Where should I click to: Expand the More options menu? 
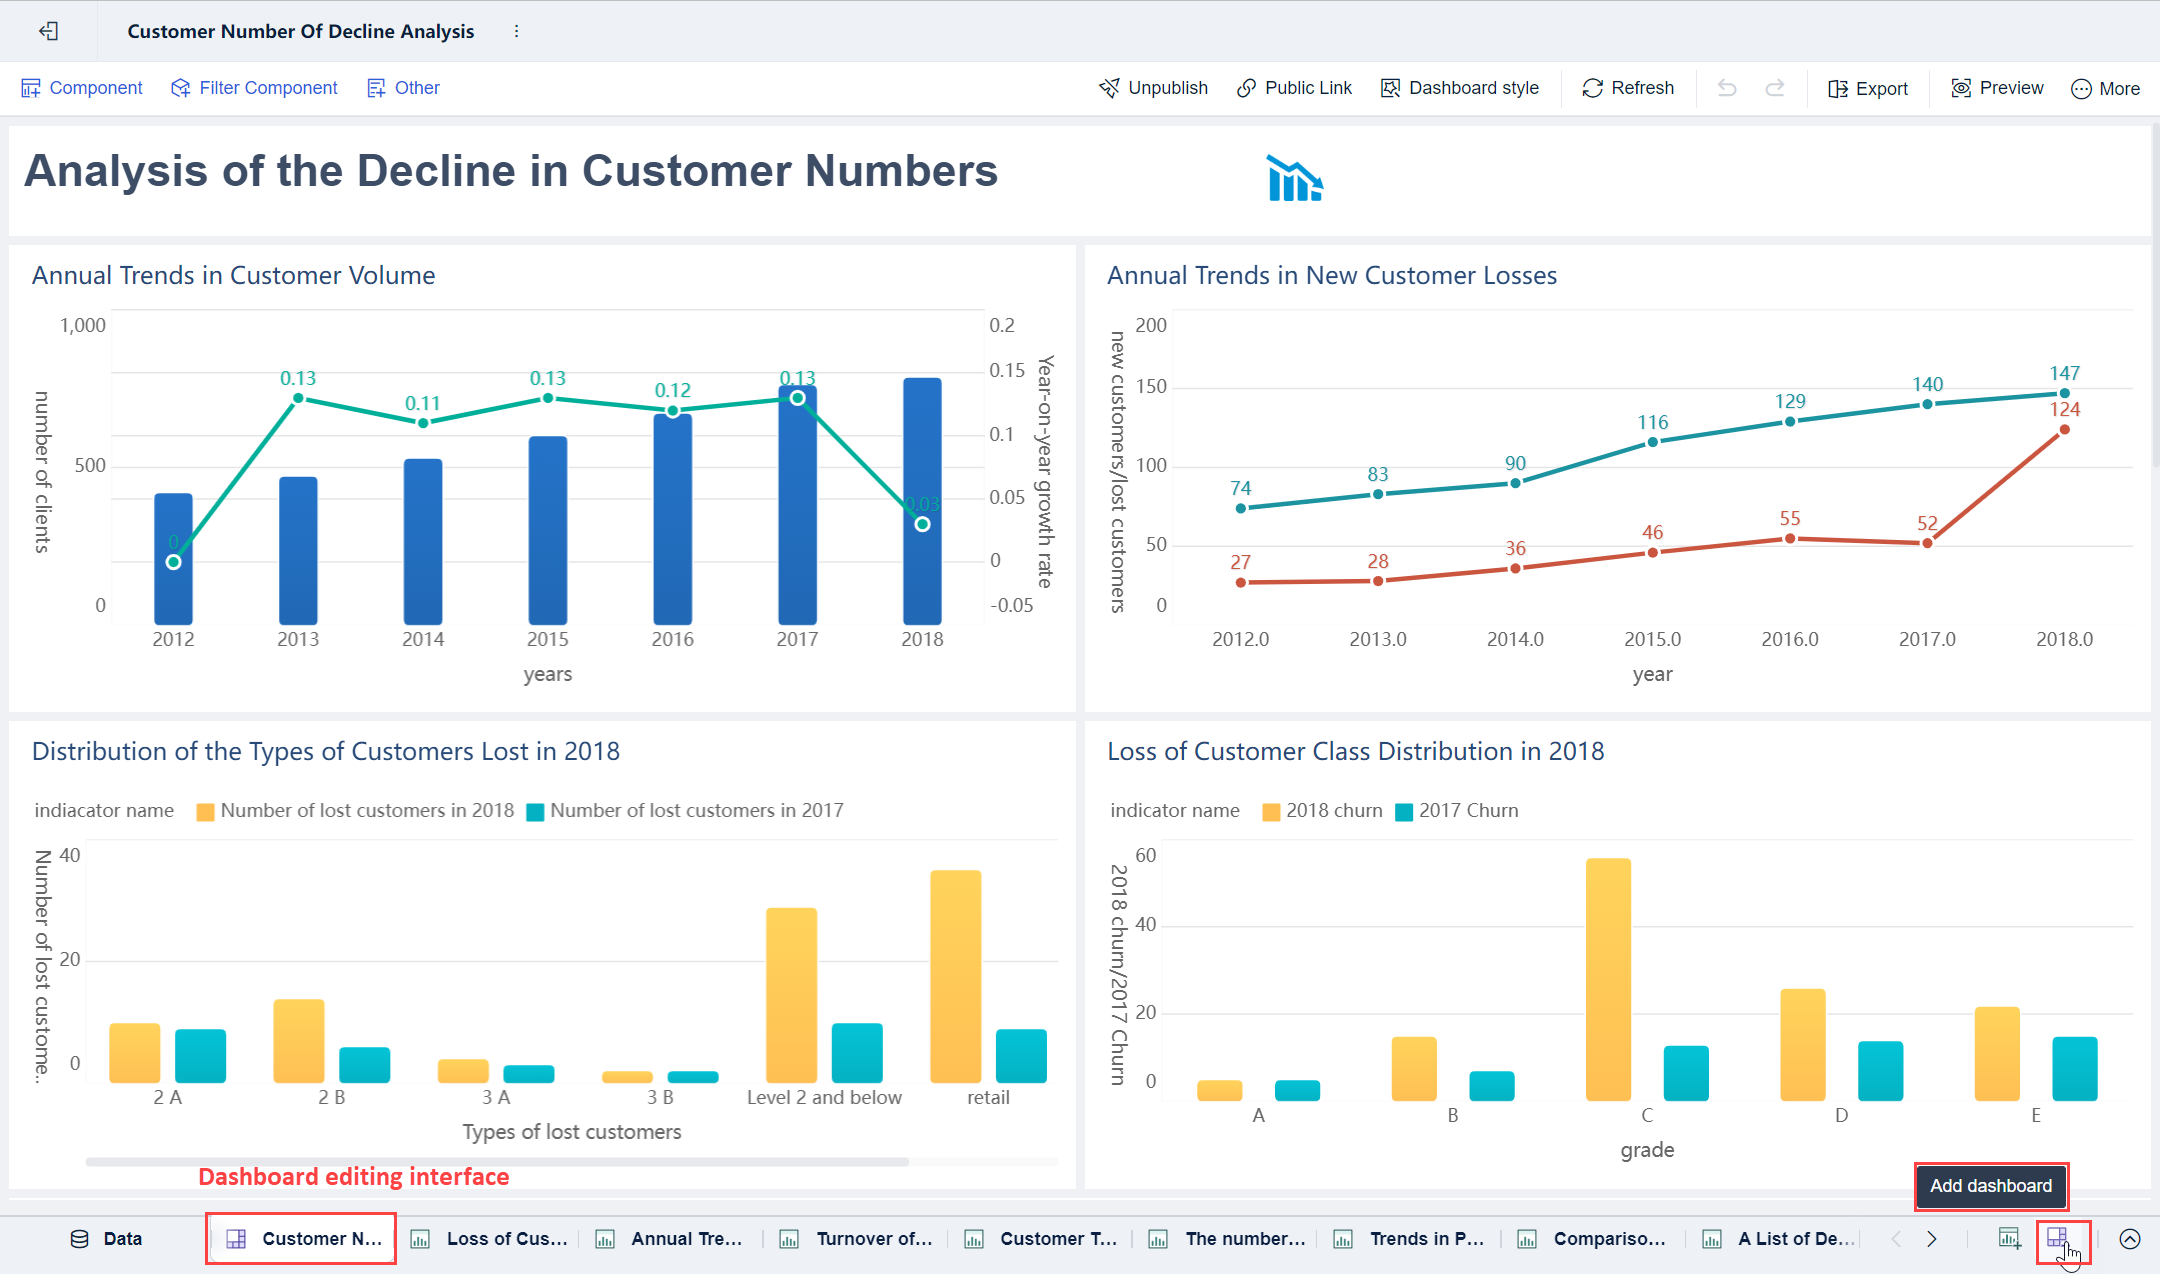[x=2105, y=88]
